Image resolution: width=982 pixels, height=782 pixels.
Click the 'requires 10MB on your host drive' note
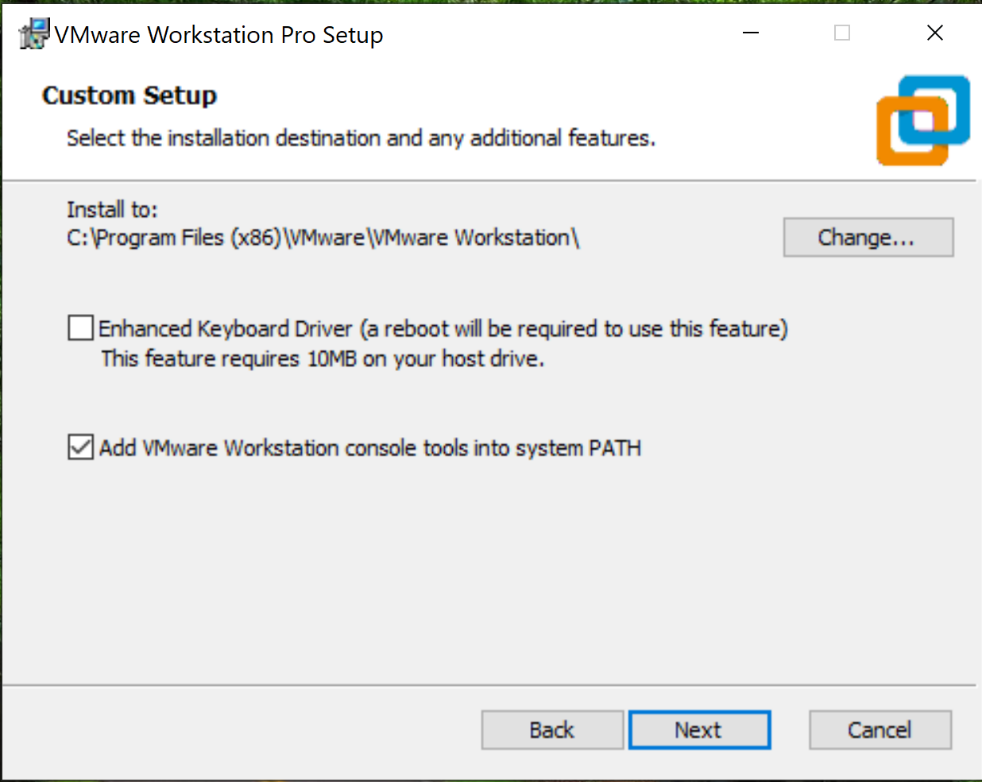pyautogui.click(x=322, y=359)
